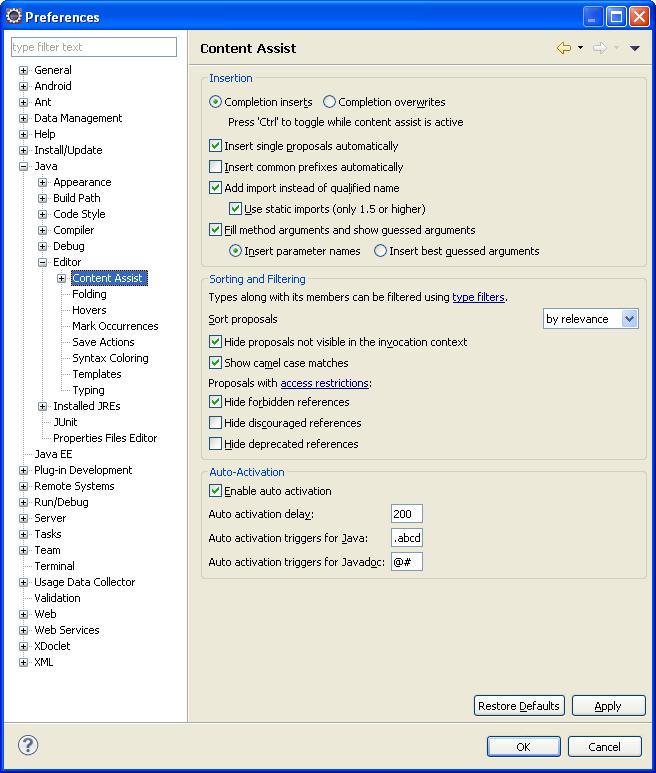Select Insert best guessed arguments option
Viewport: 656px width, 773px height.
pyautogui.click(x=380, y=251)
